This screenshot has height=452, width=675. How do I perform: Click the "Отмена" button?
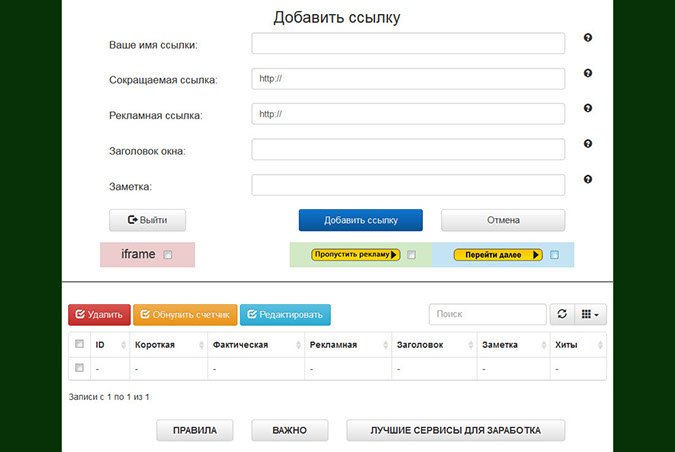point(503,220)
